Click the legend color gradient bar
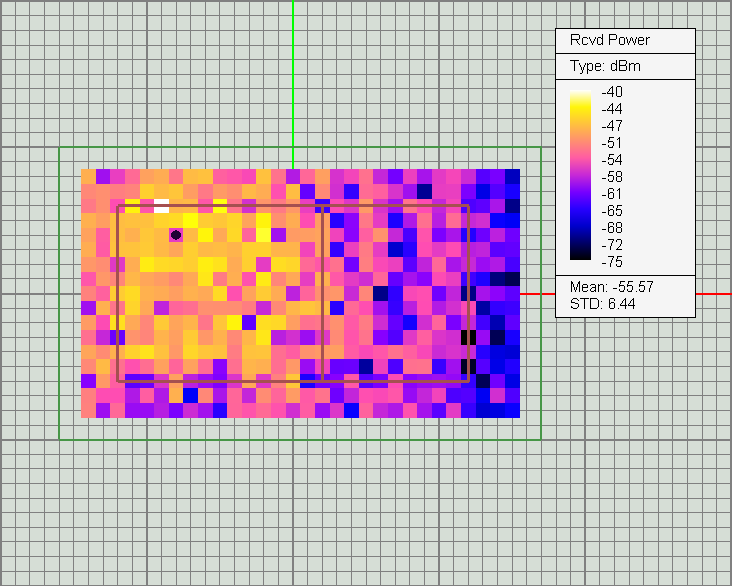 580,175
